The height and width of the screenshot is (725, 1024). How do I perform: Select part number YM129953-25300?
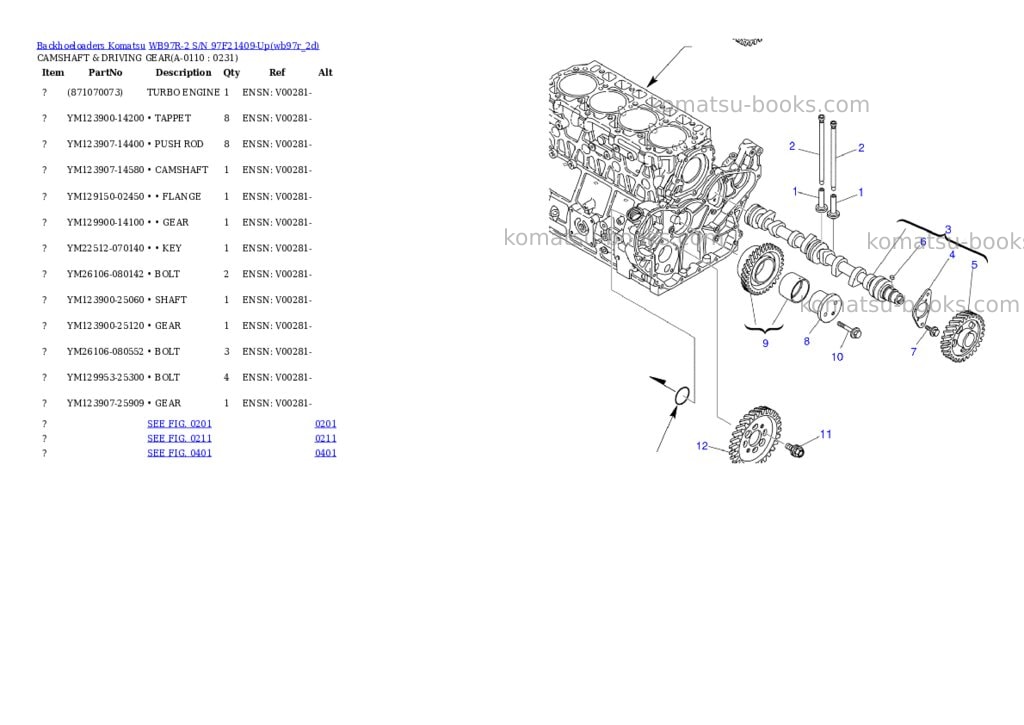pos(105,377)
